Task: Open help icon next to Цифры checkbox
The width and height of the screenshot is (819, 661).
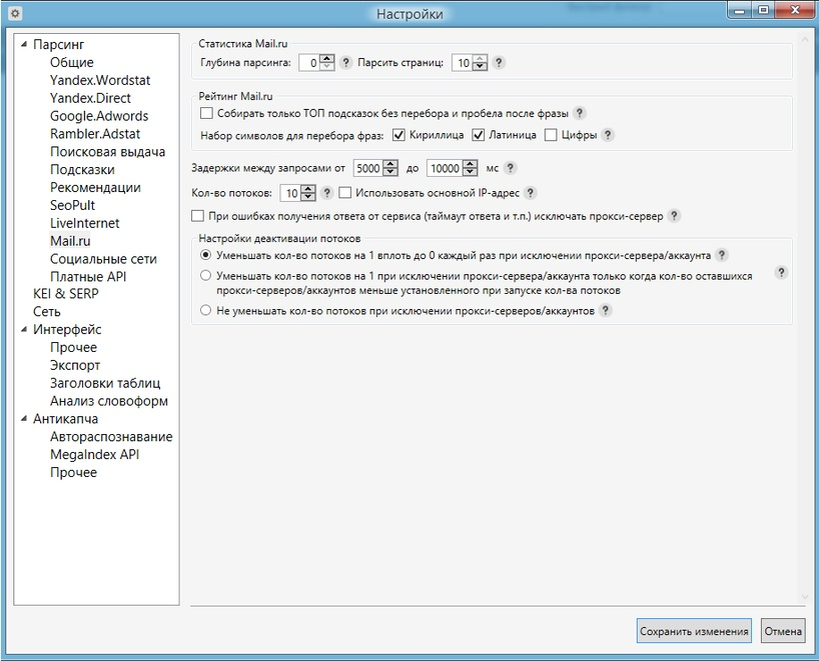Action: [607, 135]
